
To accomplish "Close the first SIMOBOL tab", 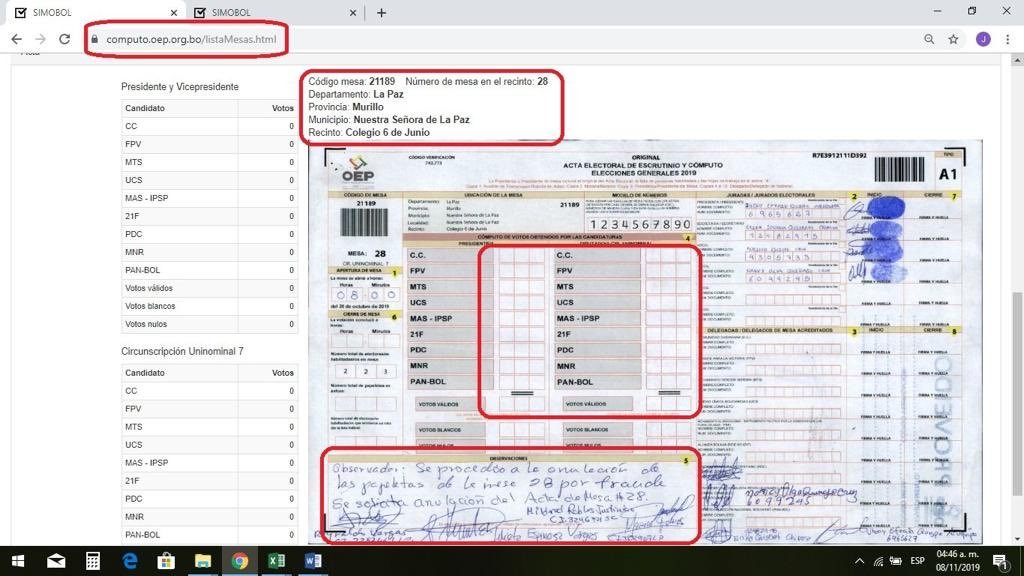I will [174, 12].
